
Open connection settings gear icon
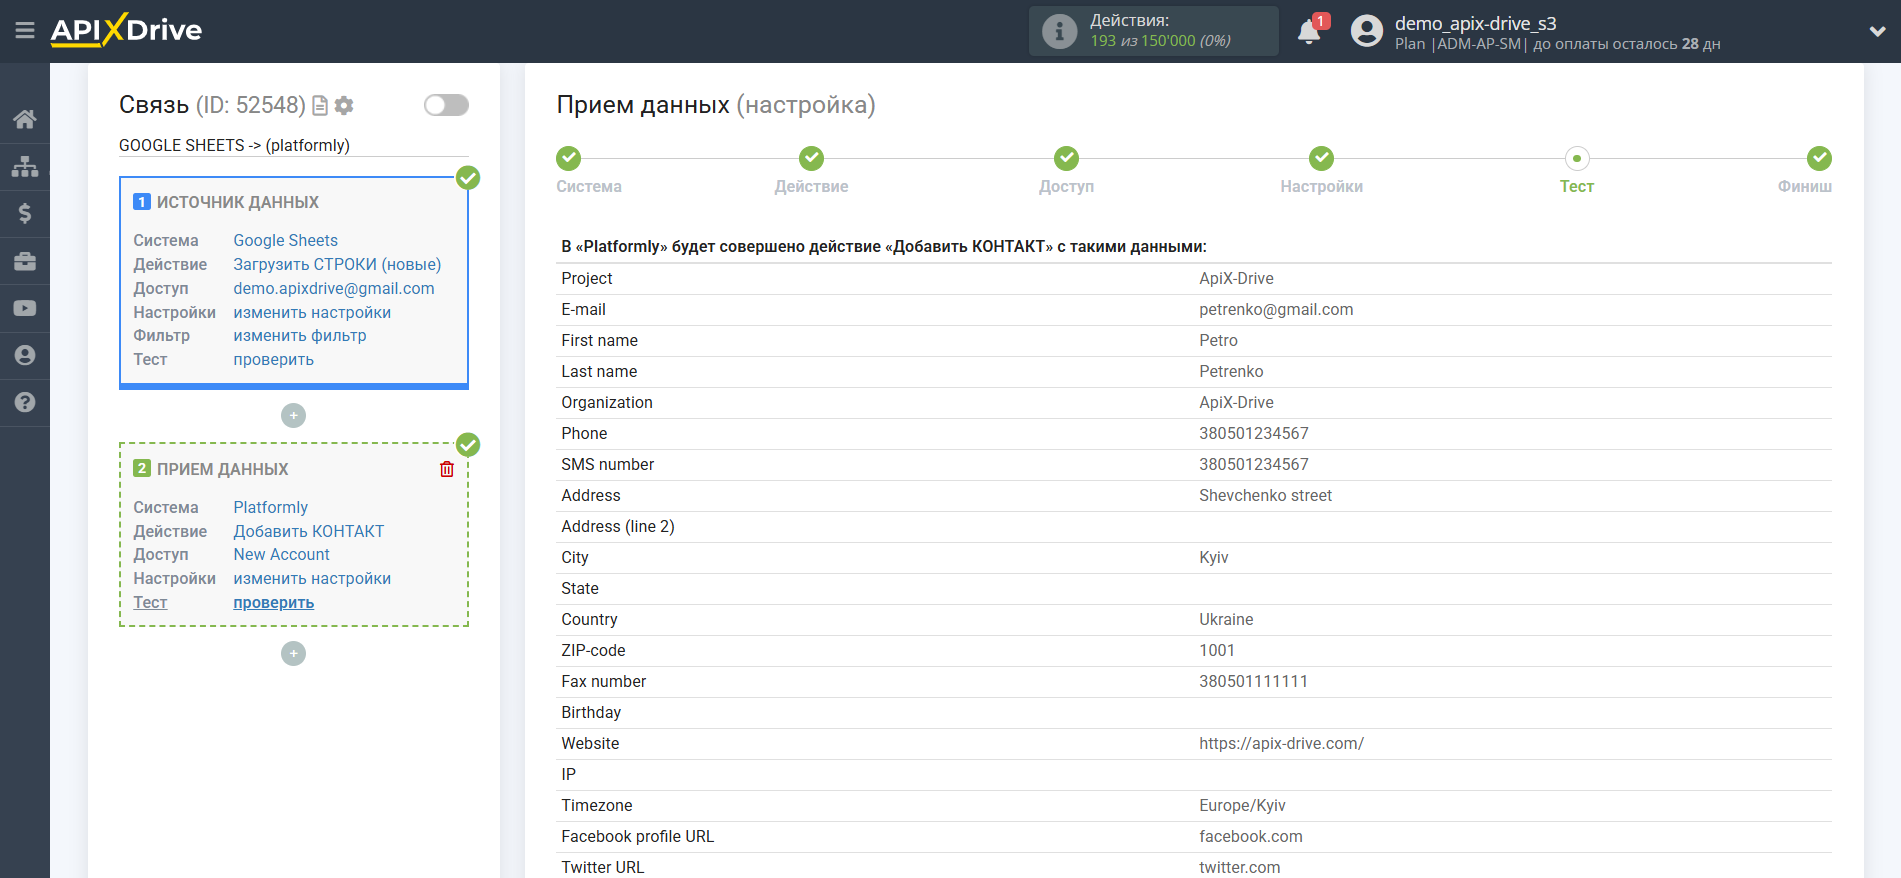click(344, 105)
